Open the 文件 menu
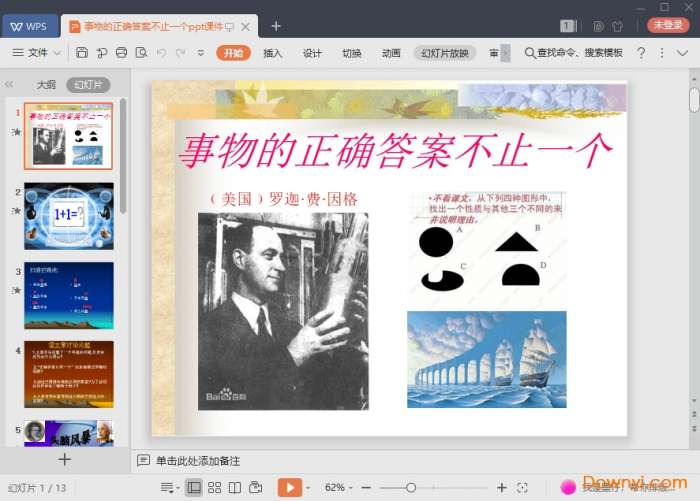The height and width of the screenshot is (501, 700). pos(38,53)
